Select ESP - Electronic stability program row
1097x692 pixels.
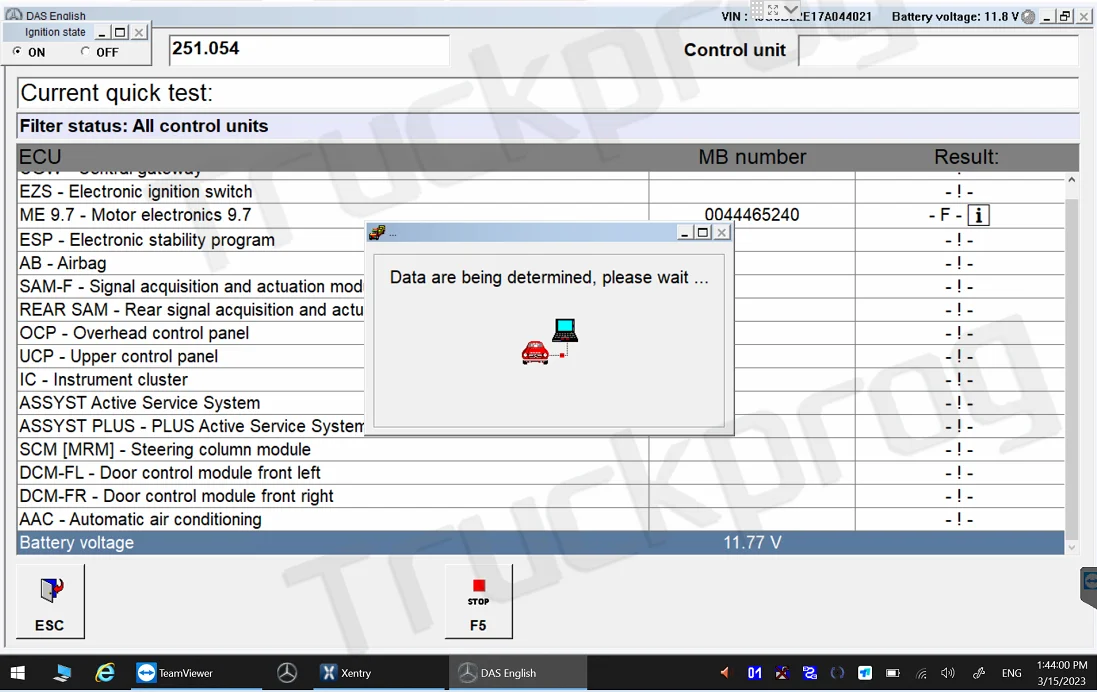[x=540, y=240]
